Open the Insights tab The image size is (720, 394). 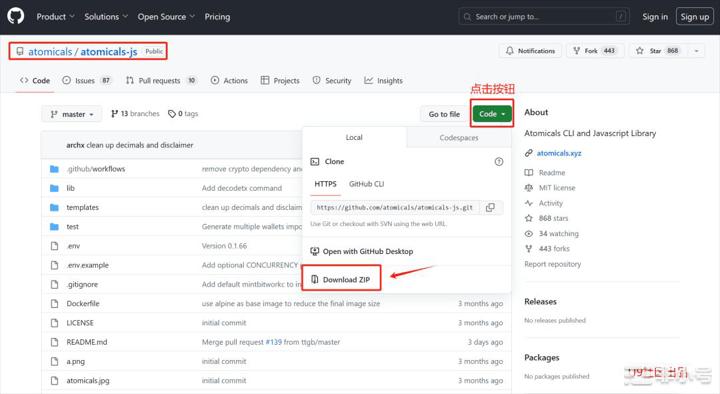383,80
